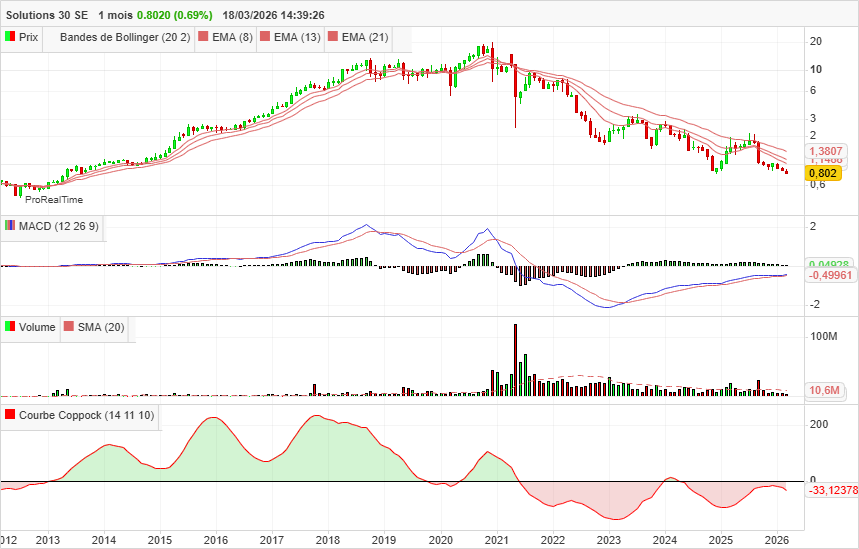
Task: Click the Prix legend color icon
Action: coord(10,37)
